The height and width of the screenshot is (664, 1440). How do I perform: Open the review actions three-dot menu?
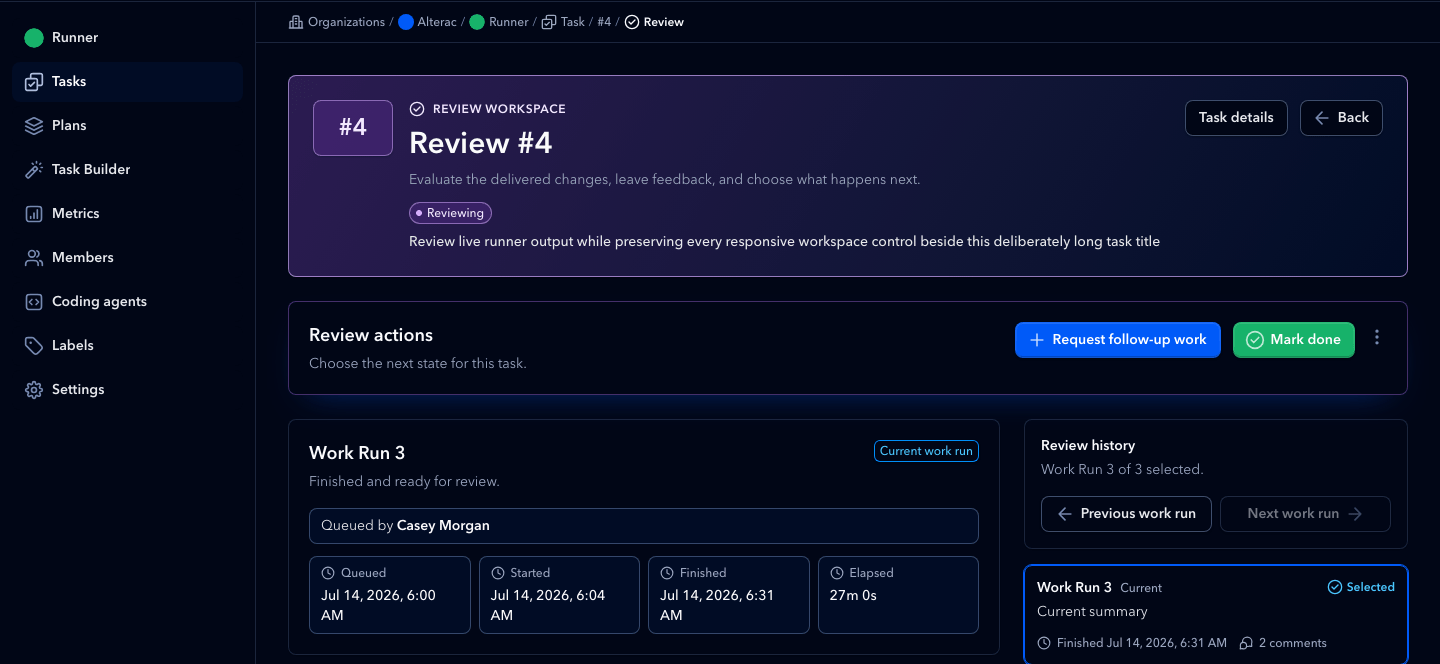(x=1377, y=338)
